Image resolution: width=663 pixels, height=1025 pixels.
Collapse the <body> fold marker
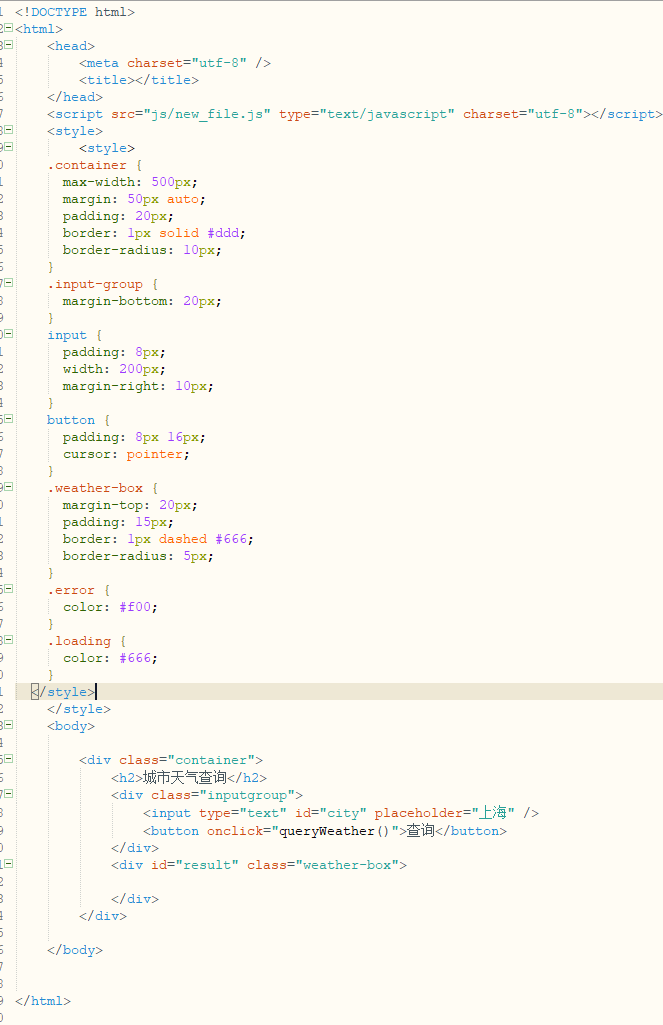pos(8,725)
